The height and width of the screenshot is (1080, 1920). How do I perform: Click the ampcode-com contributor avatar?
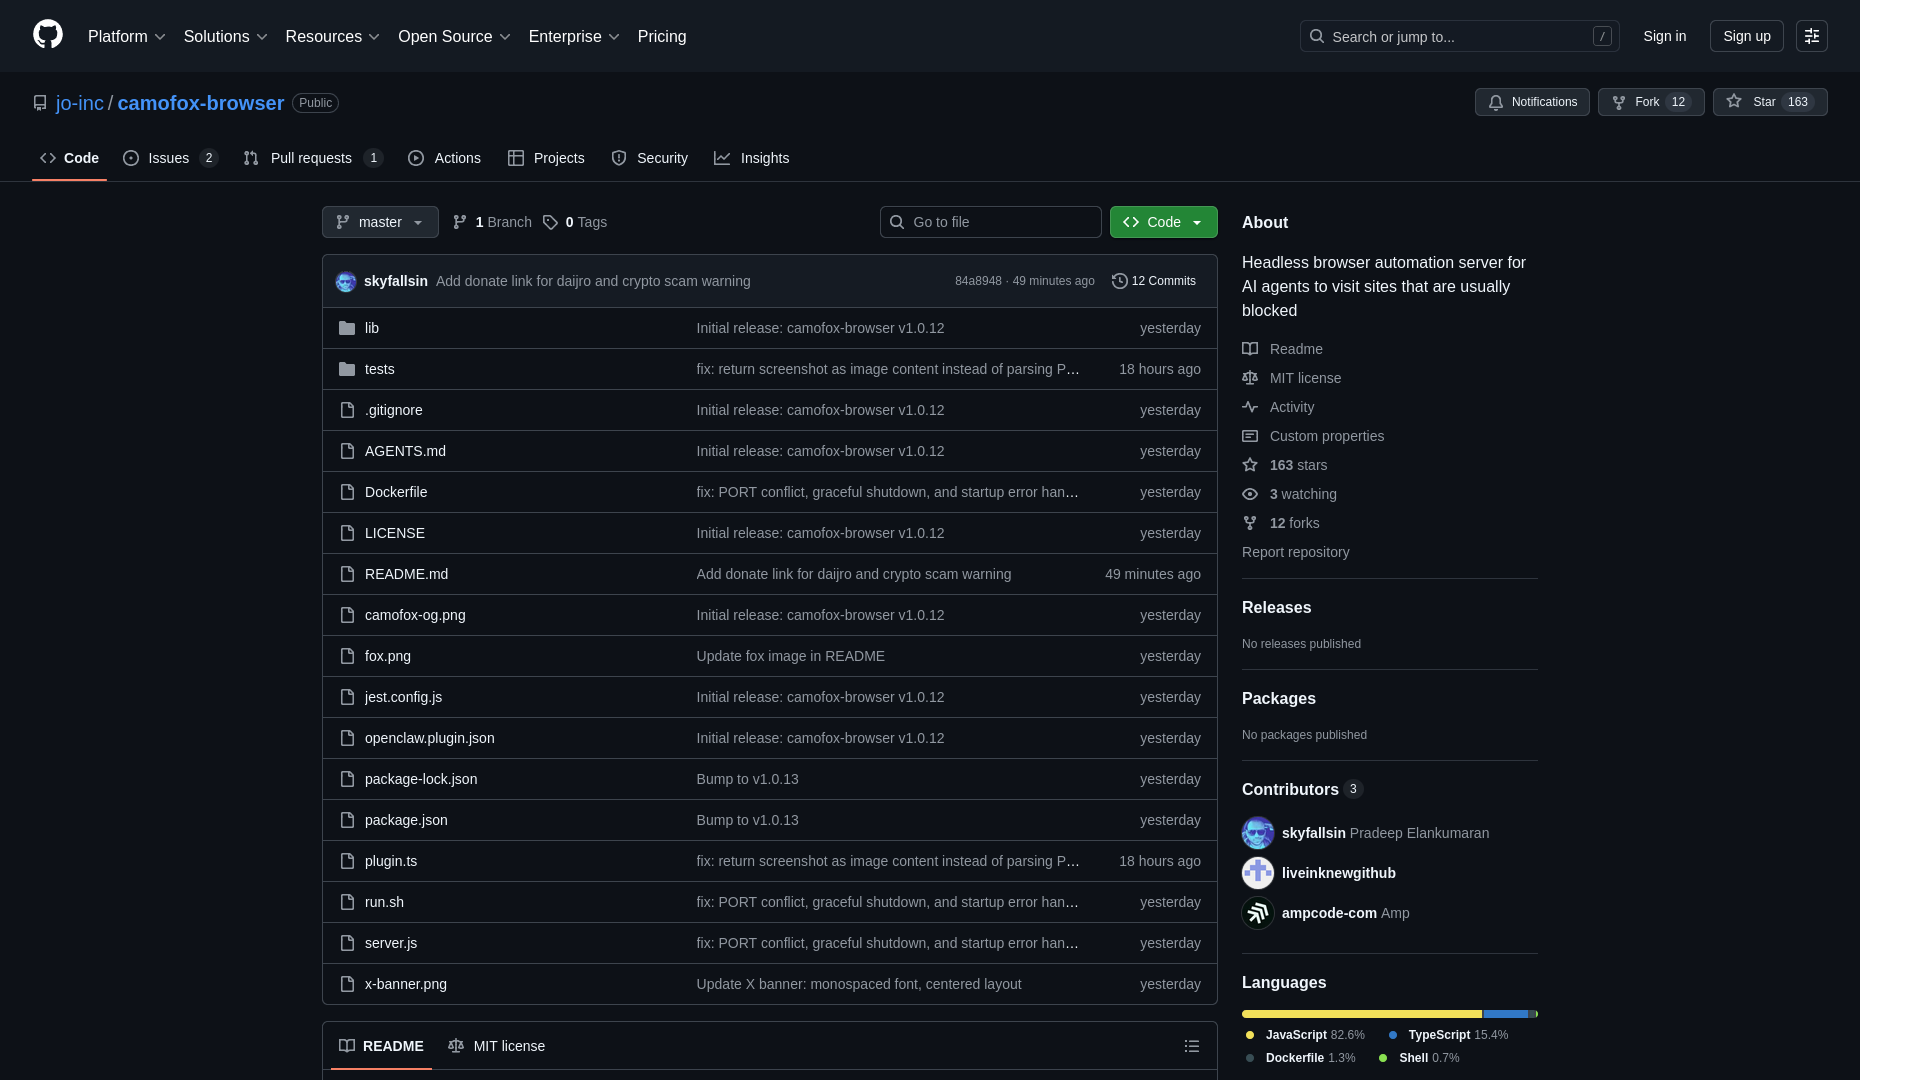tap(1257, 913)
